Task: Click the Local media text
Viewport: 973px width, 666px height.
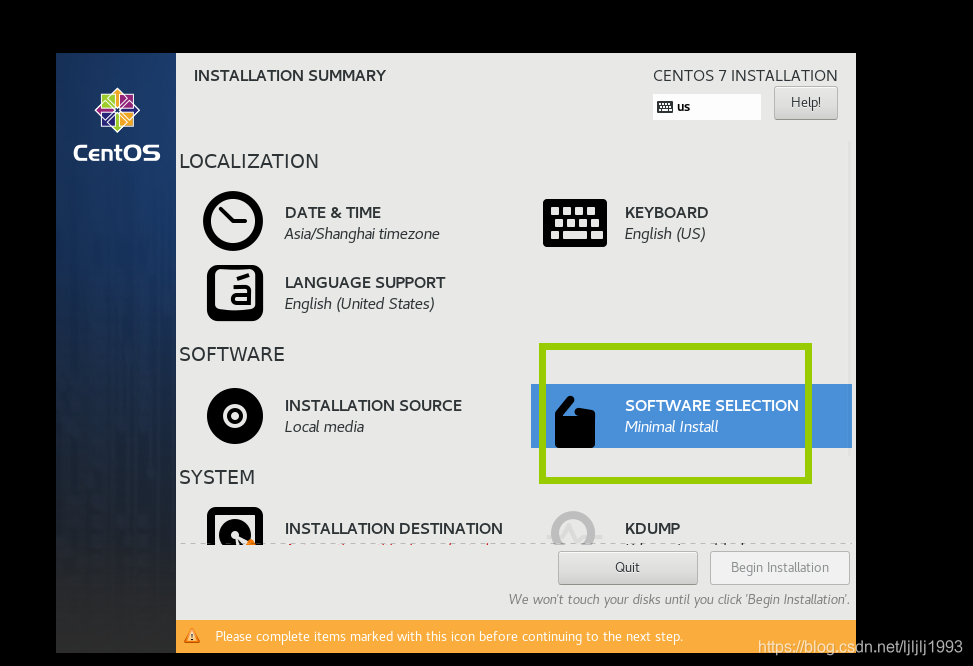Action: click(x=324, y=427)
